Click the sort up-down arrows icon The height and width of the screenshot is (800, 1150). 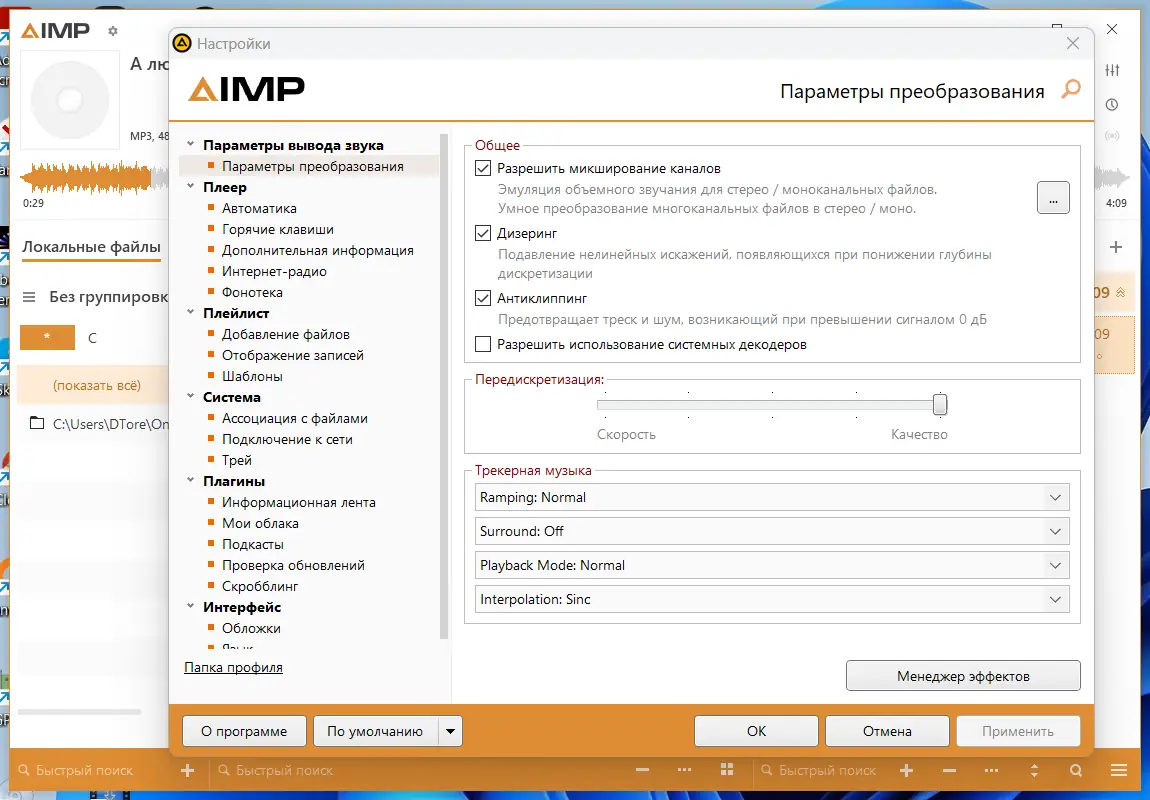1034,770
